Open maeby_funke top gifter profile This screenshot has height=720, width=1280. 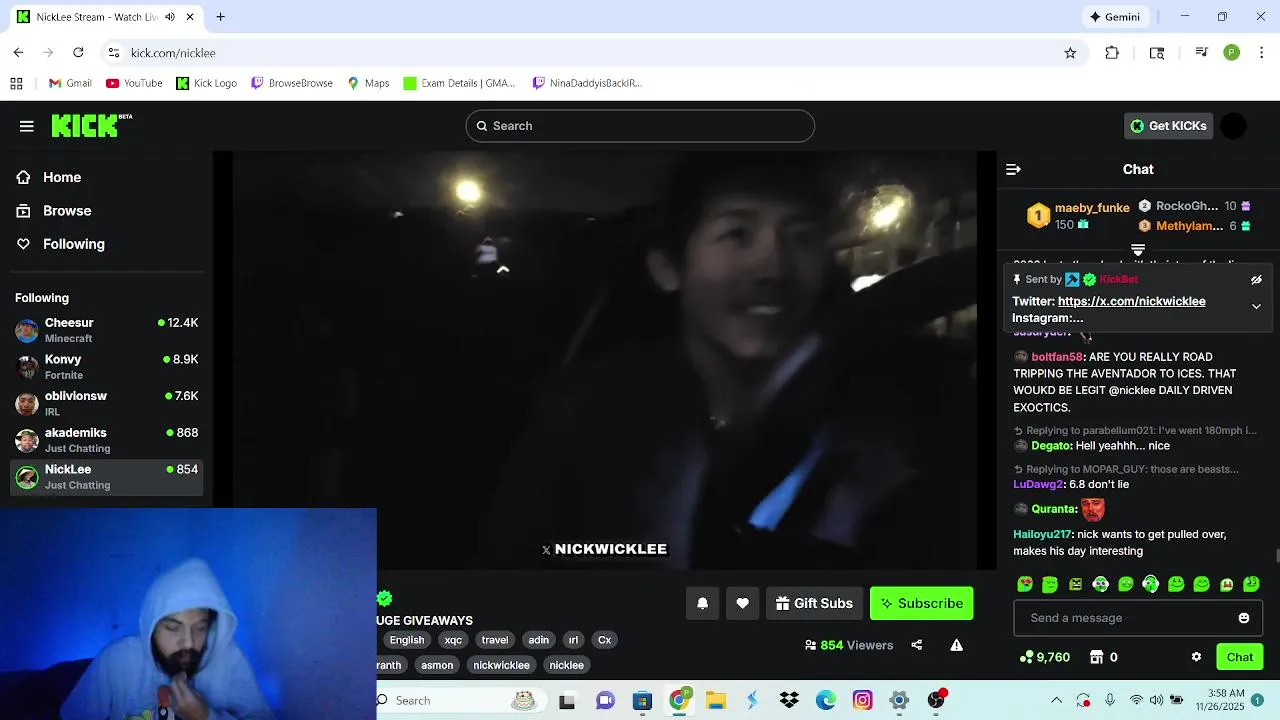point(1092,208)
